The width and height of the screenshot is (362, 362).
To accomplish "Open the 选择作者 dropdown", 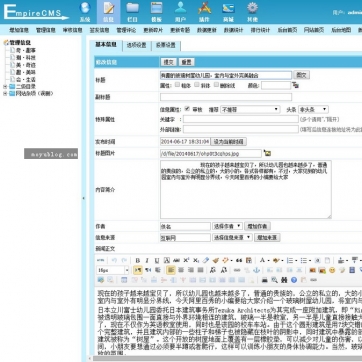I will coord(227,226).
